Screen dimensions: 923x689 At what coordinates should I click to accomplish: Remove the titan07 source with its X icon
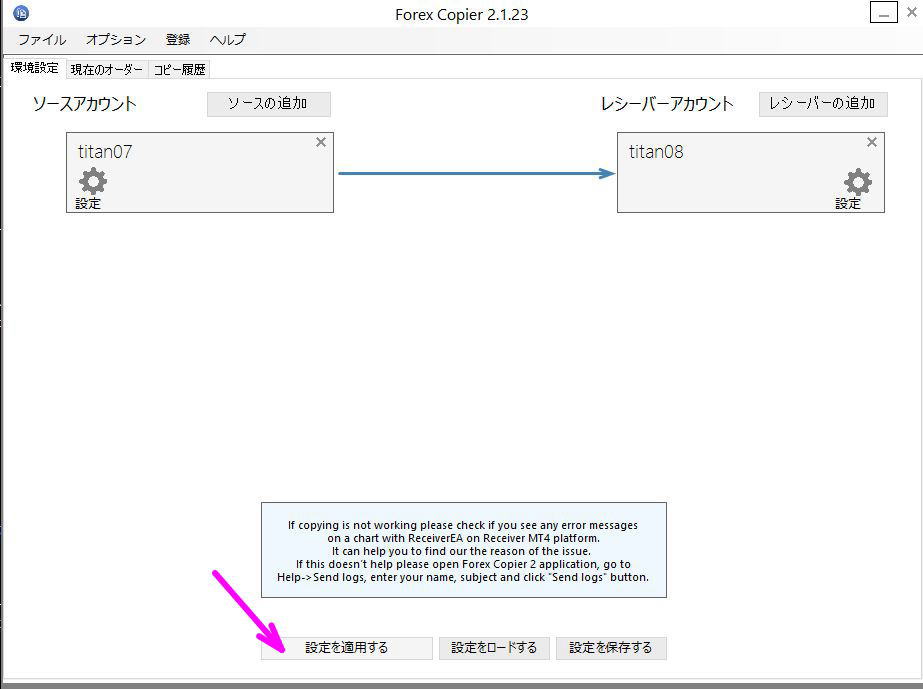[x=321, y=142]
